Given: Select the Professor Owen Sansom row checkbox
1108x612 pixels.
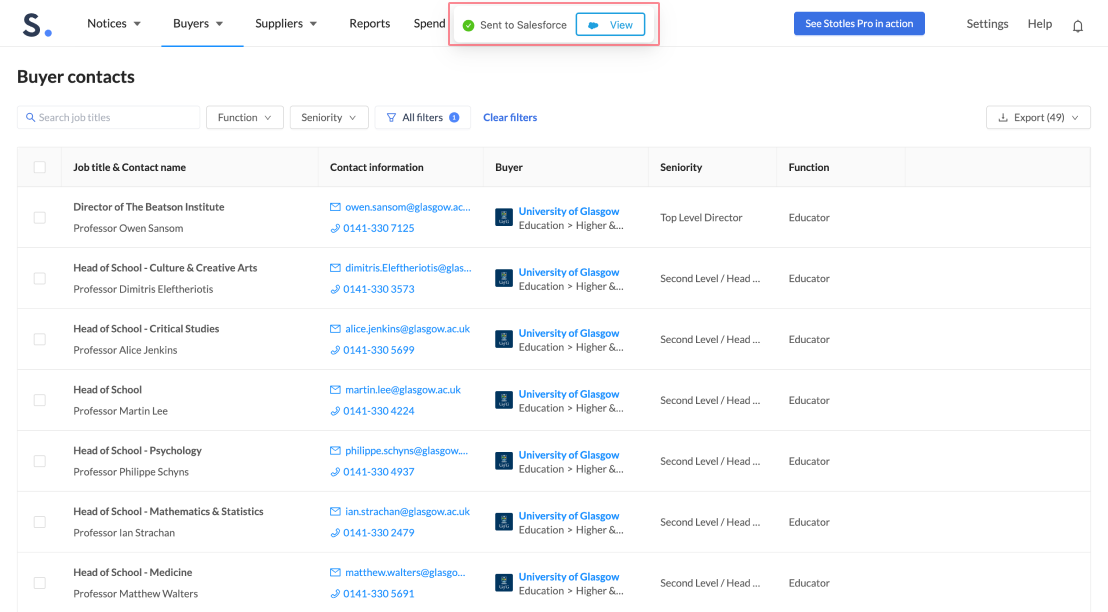Looking at the screenshot, I should pos(40,218).
